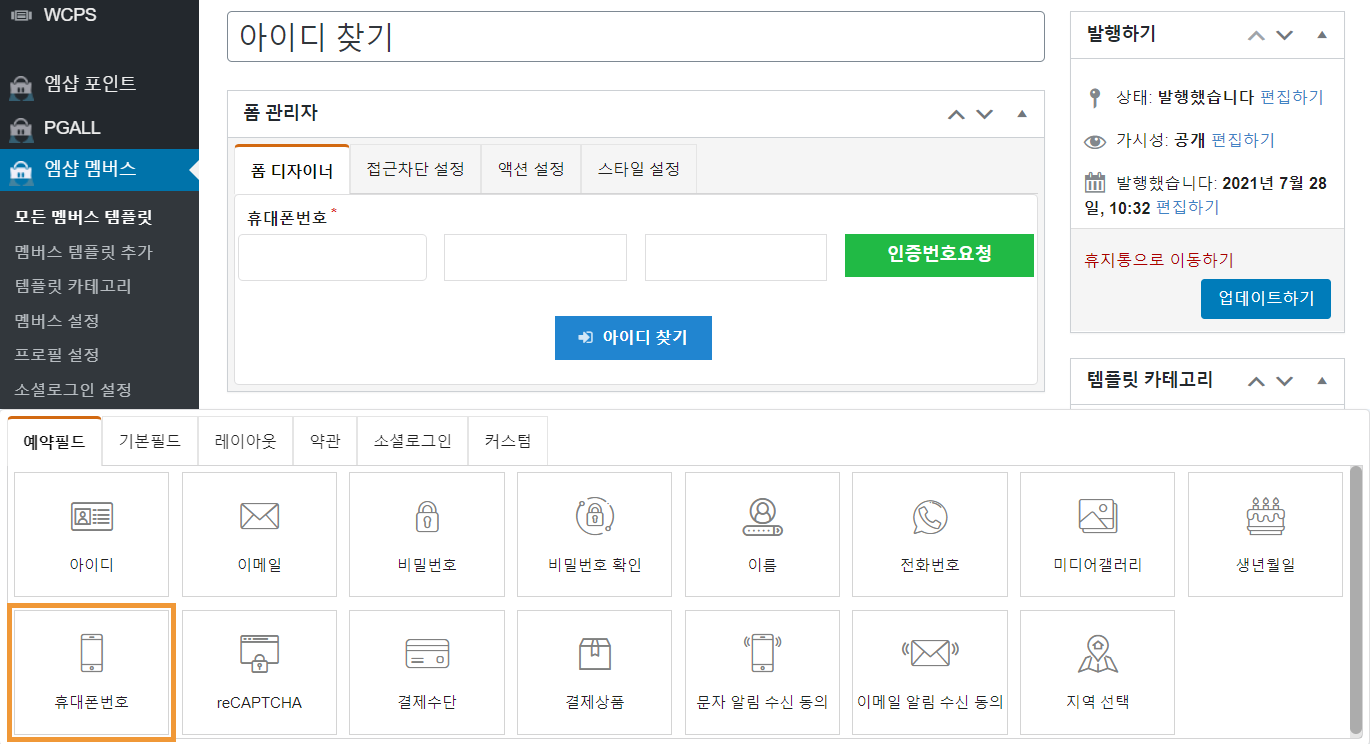Click the 가시성 eye icon
This screenshot has width=1370, height=744.
pyautogui.click(x=1096, y=141)
